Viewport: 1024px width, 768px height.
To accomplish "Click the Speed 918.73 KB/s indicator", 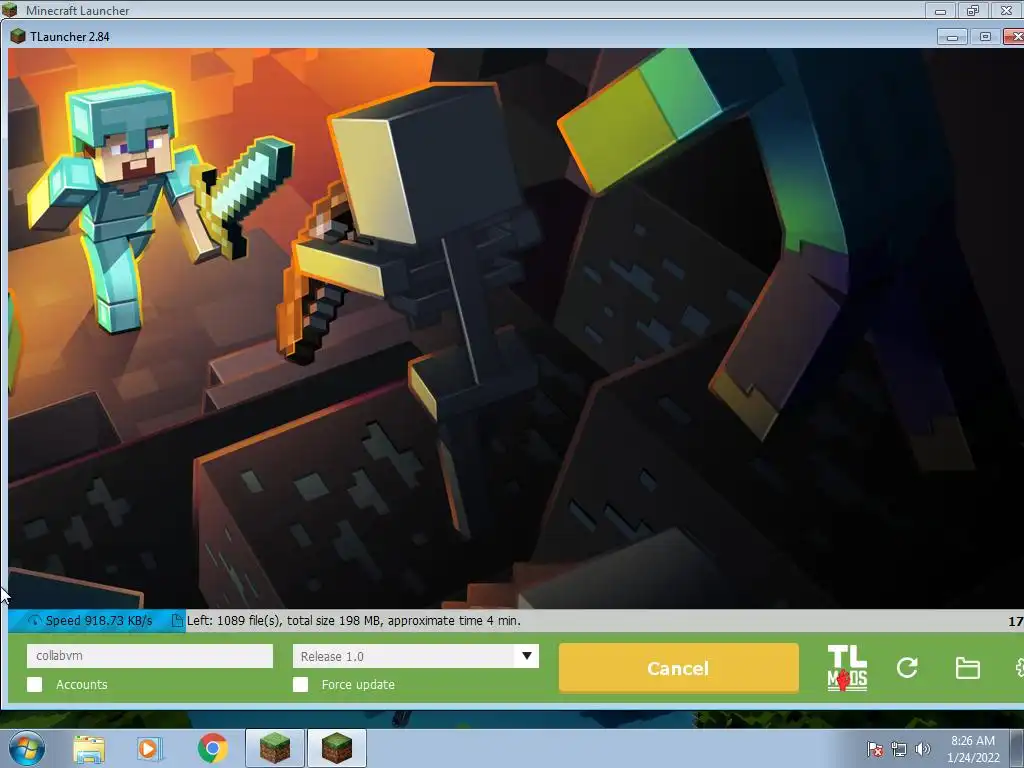I will 99,620.
